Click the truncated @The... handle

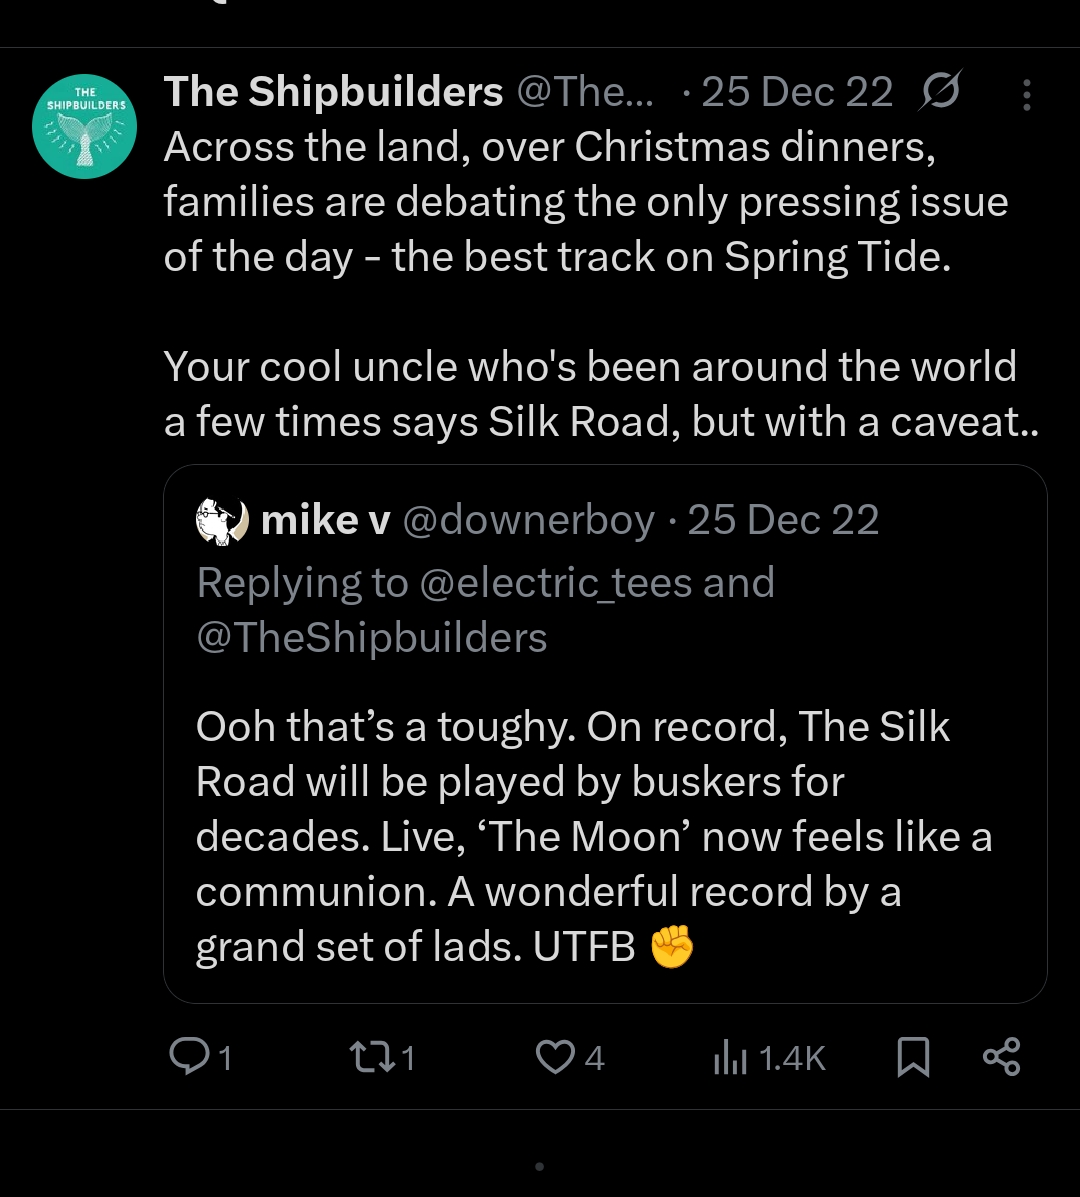pos(585,92)
